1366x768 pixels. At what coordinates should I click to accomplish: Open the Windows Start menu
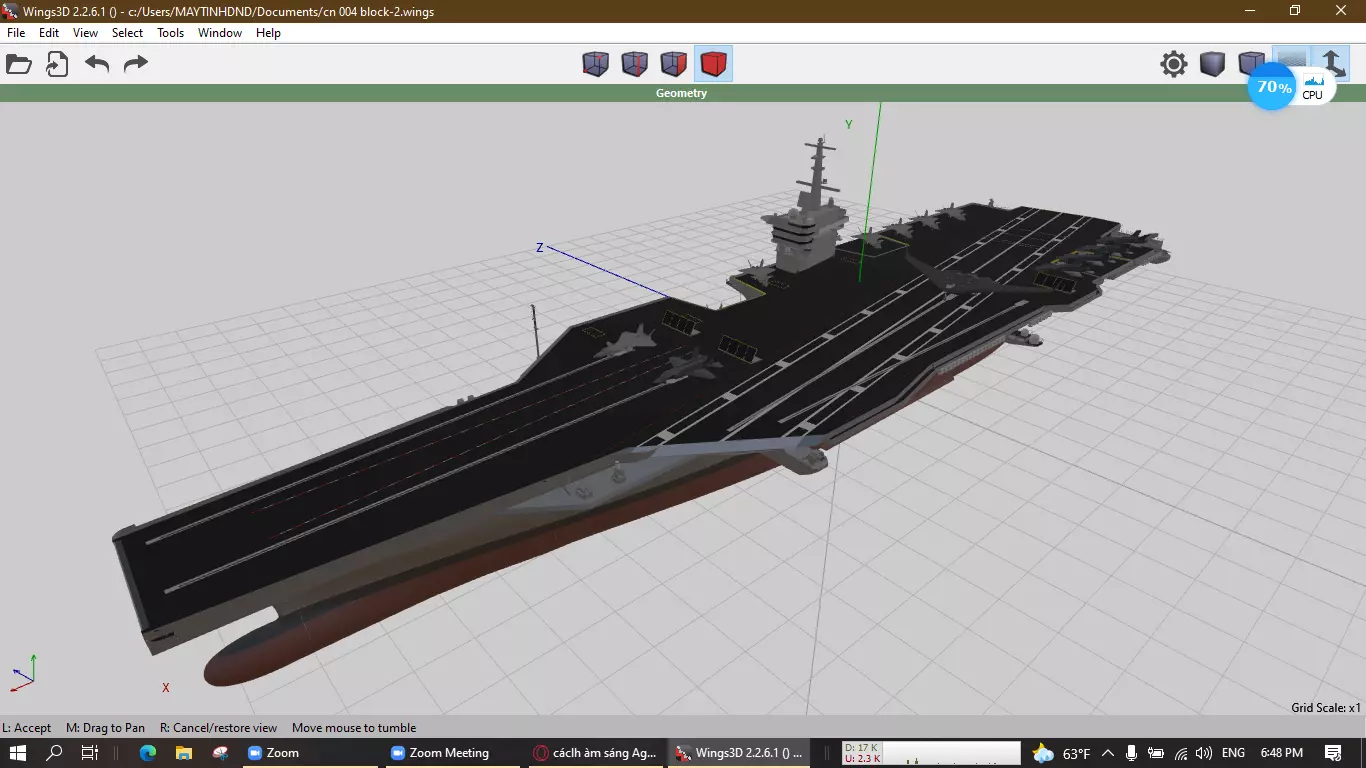coord(18,753)
